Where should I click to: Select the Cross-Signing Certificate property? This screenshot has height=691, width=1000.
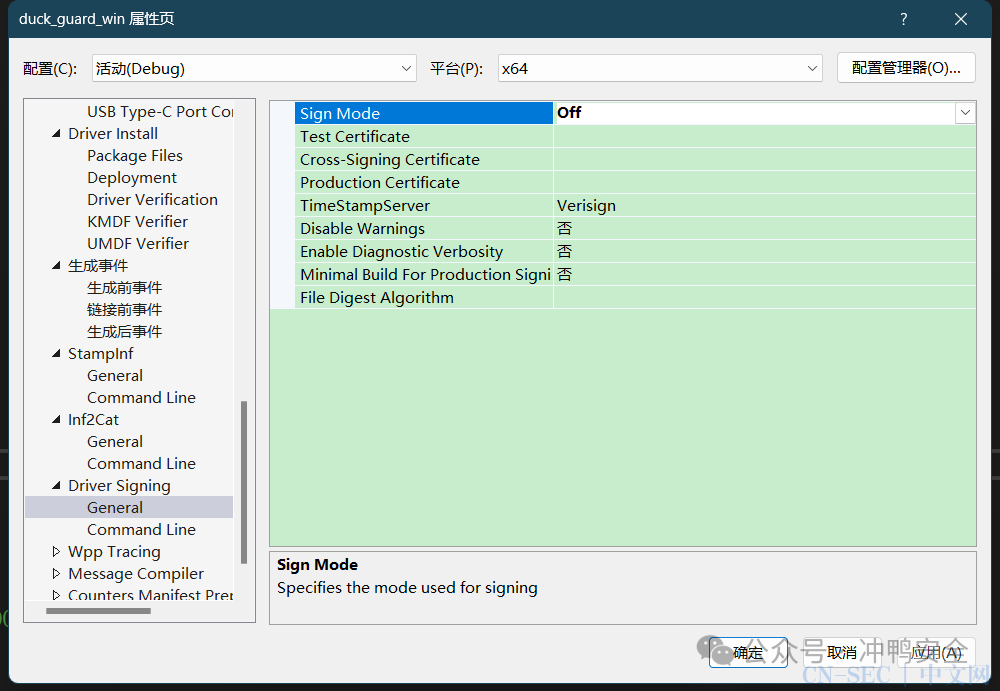coord(424,160)
